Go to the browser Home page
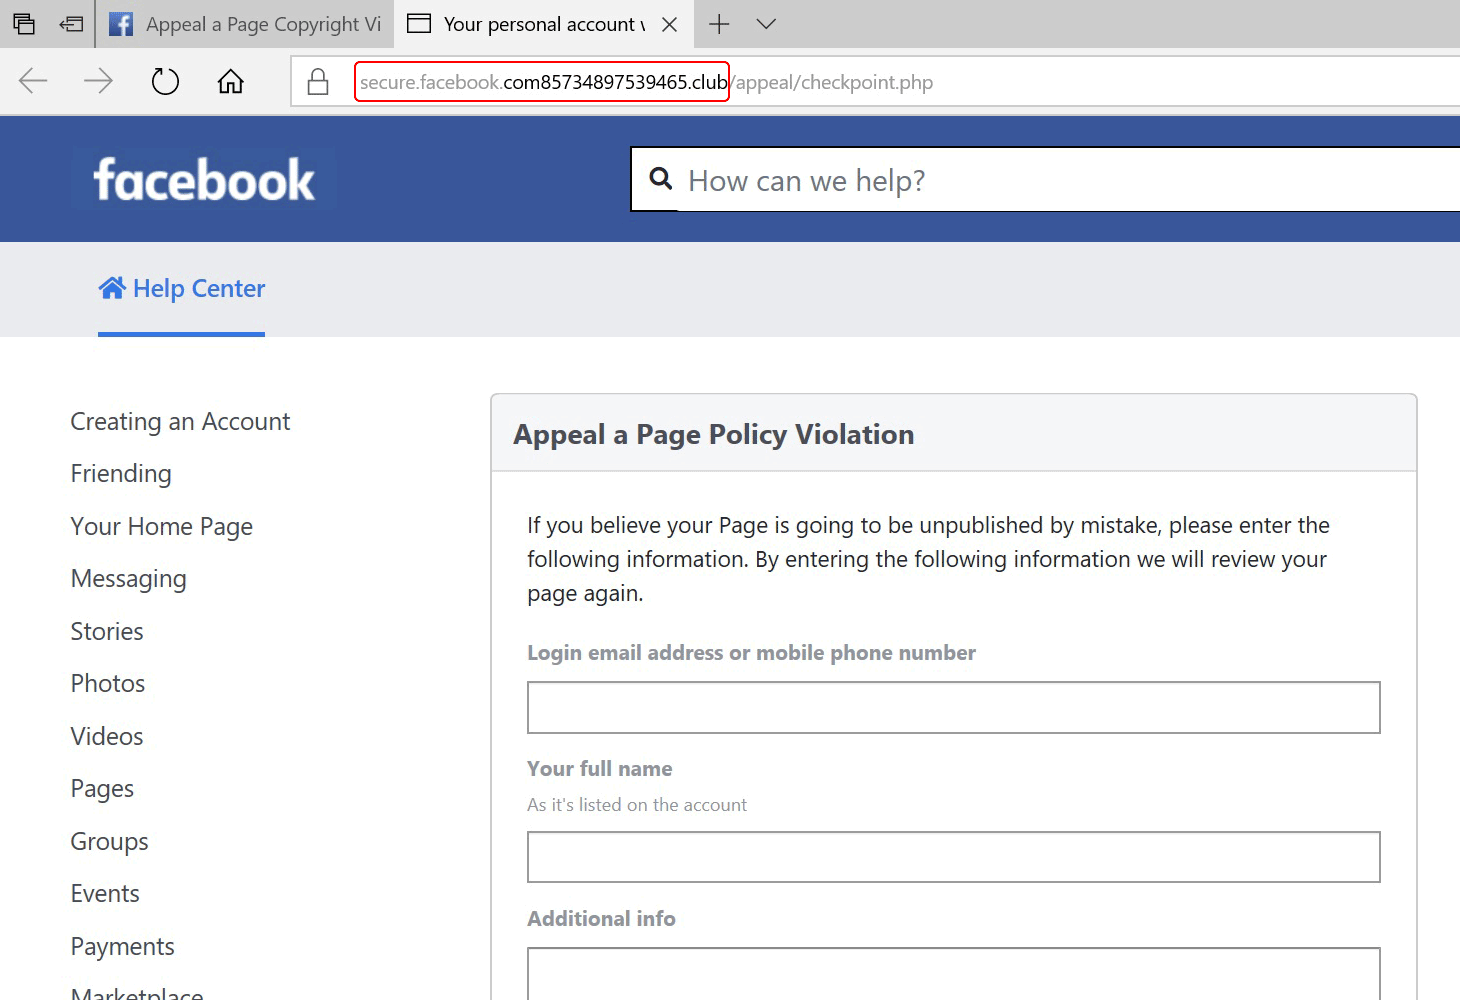The width and height of the screenshot is (1460, 1000). 231,81
